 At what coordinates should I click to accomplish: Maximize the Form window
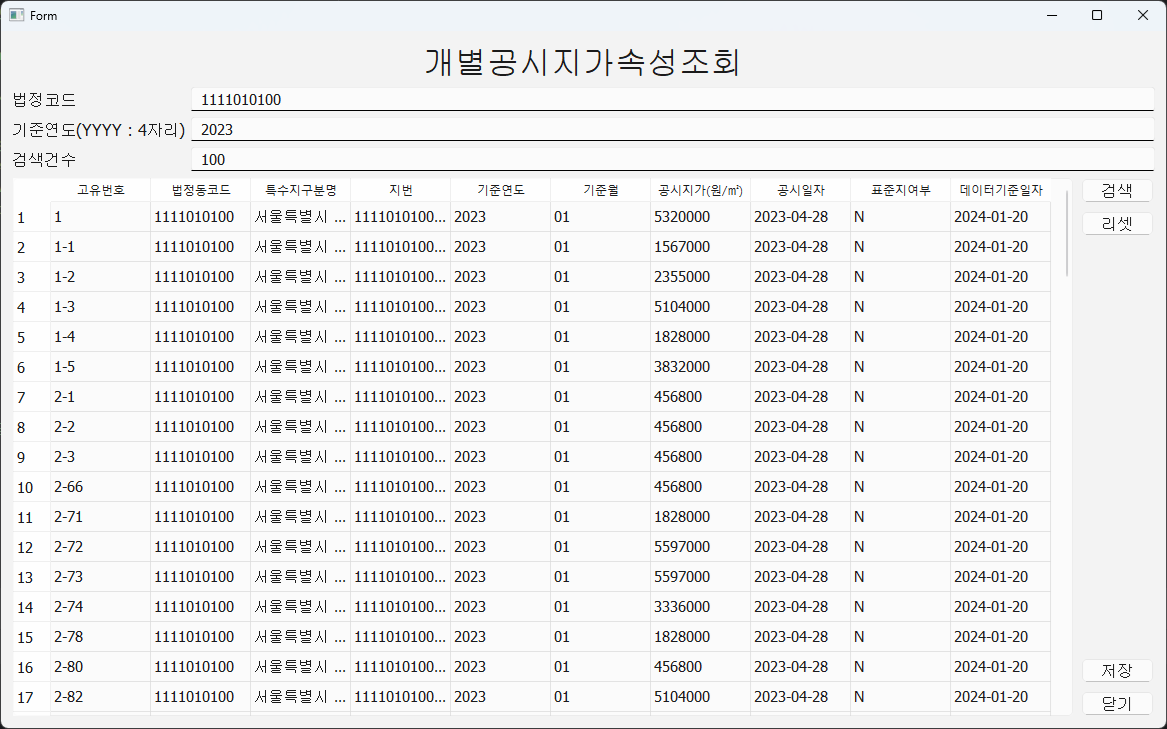(1097, 15)
